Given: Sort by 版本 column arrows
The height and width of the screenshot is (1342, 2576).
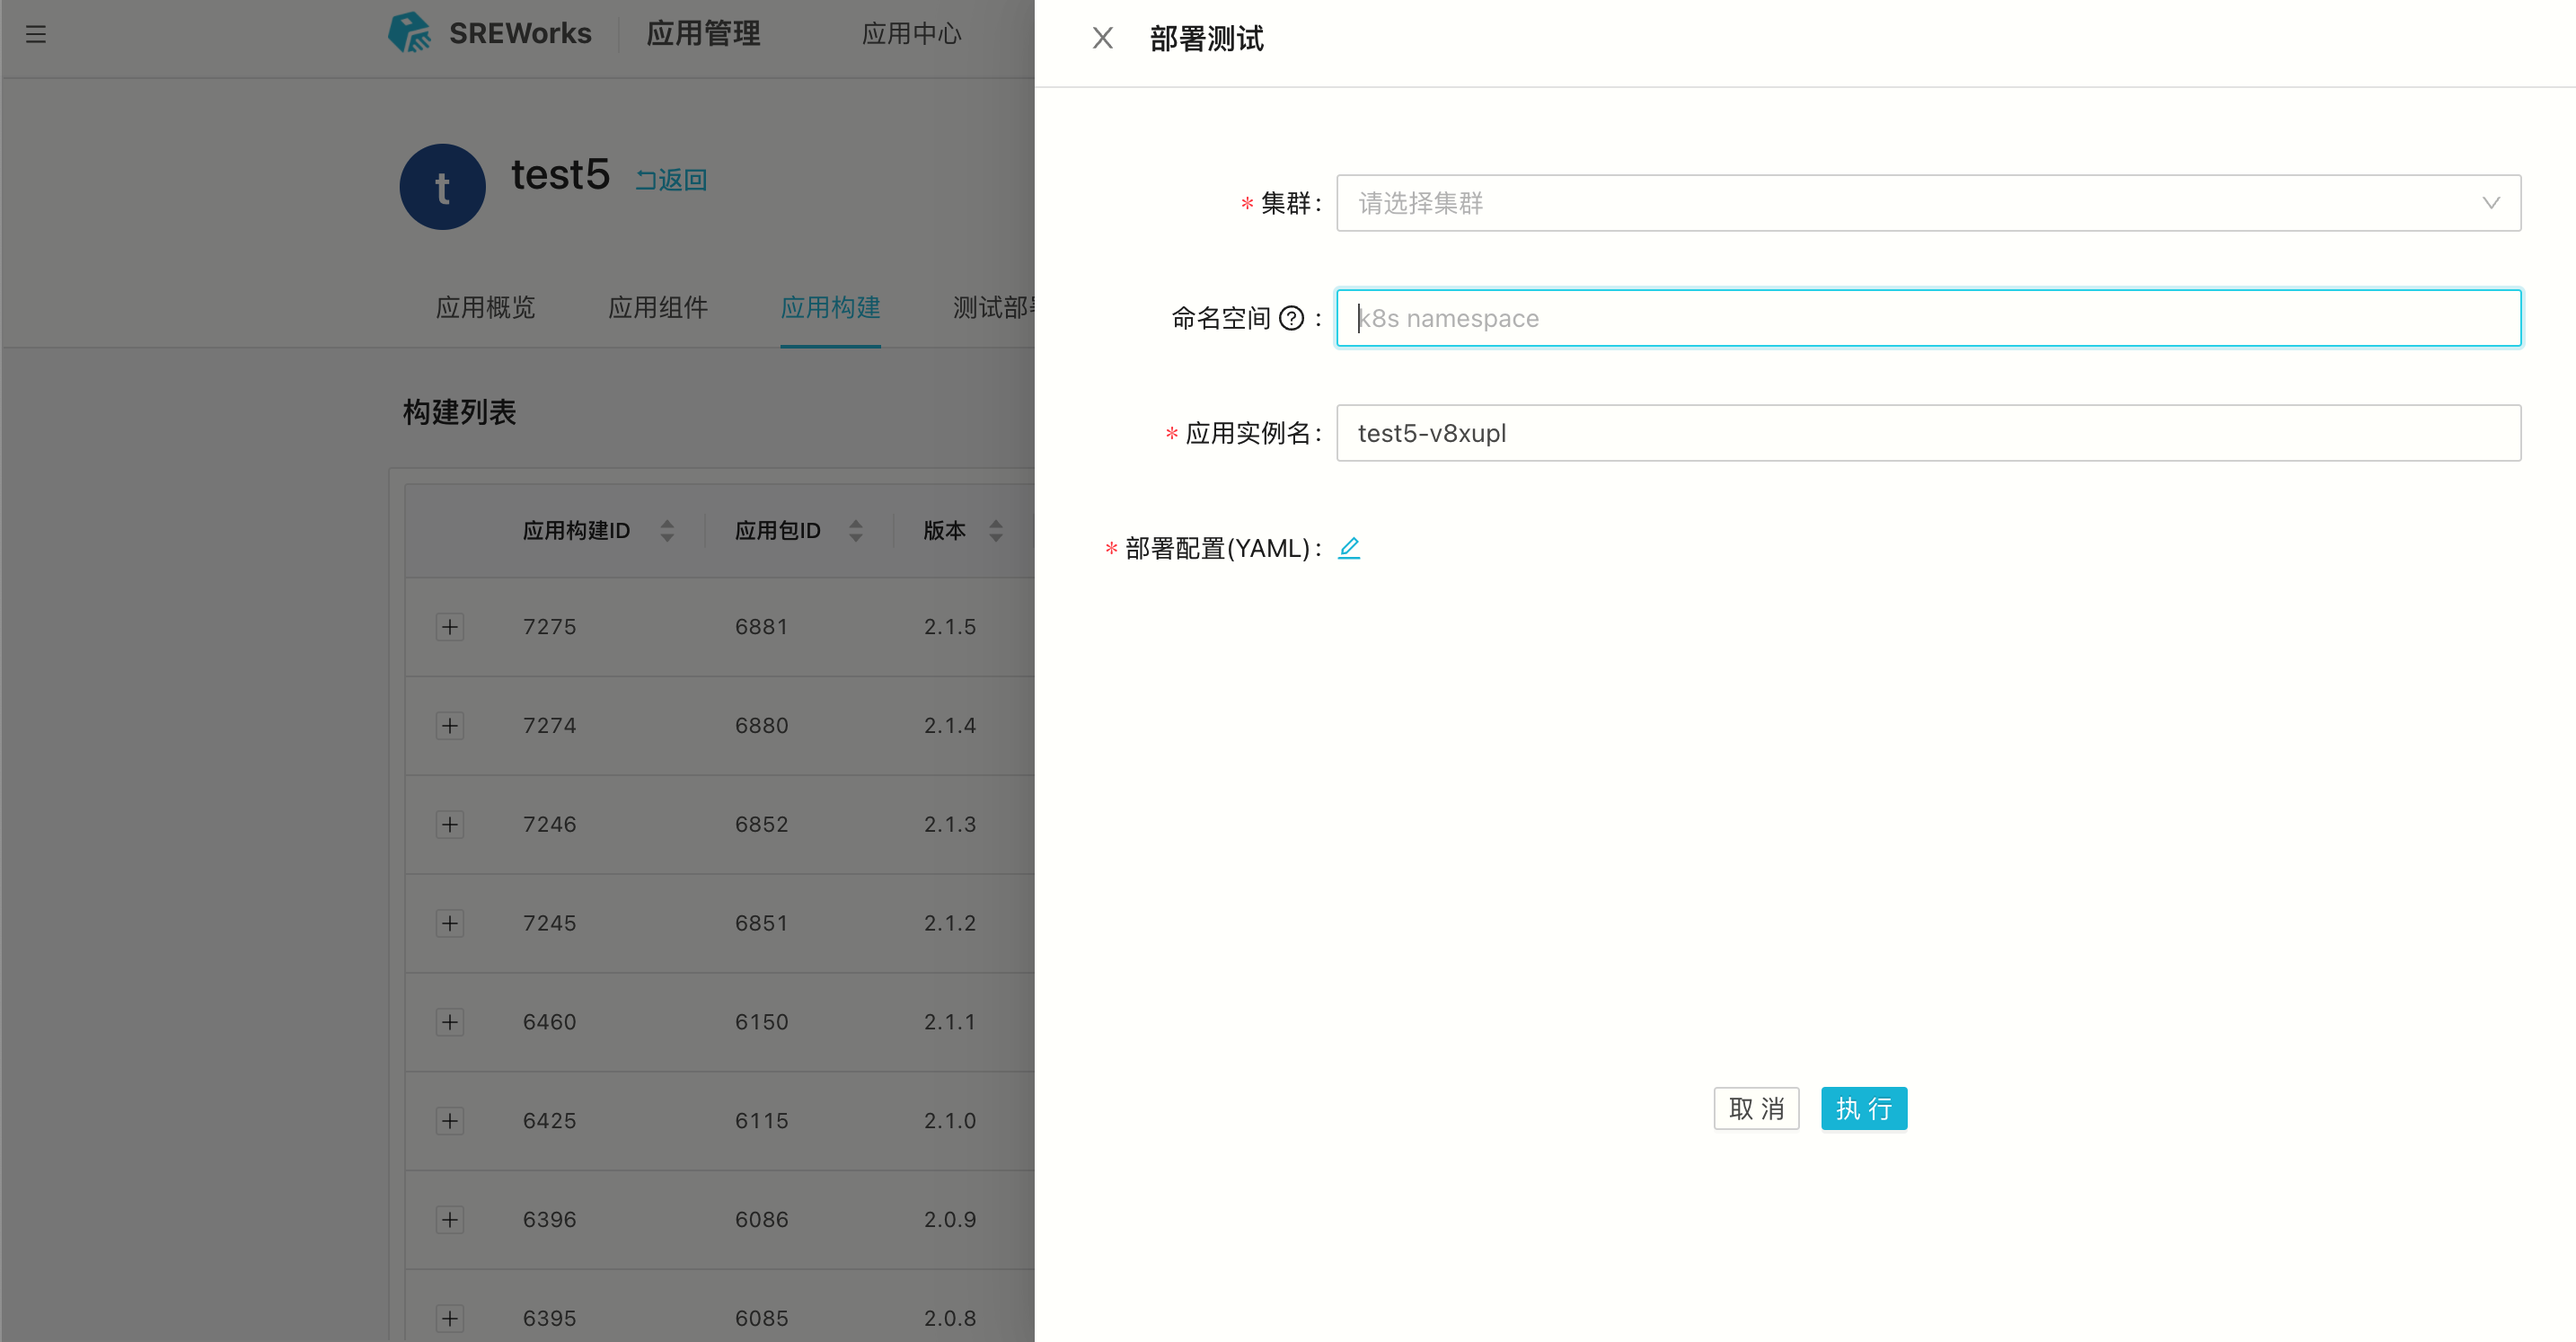Looking at the screenshot, I should click(x=995, y=530).
